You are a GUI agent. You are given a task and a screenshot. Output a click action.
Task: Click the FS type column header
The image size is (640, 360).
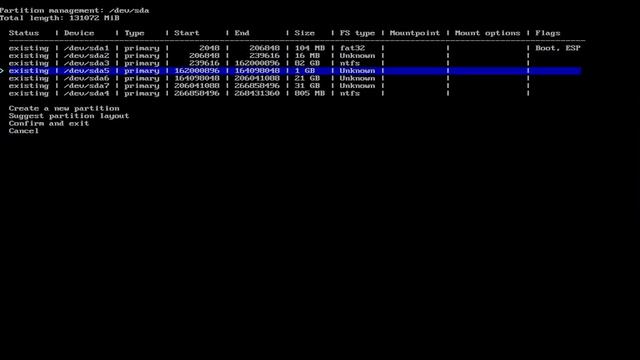(357, 33)
